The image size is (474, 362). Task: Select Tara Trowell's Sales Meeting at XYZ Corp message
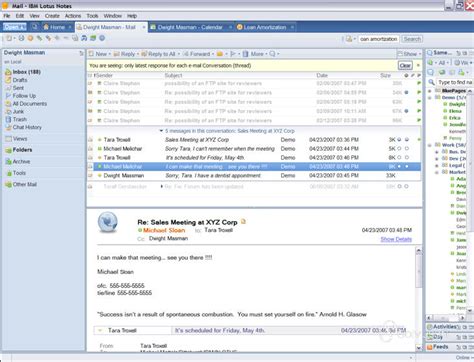(x=254, y=140)
